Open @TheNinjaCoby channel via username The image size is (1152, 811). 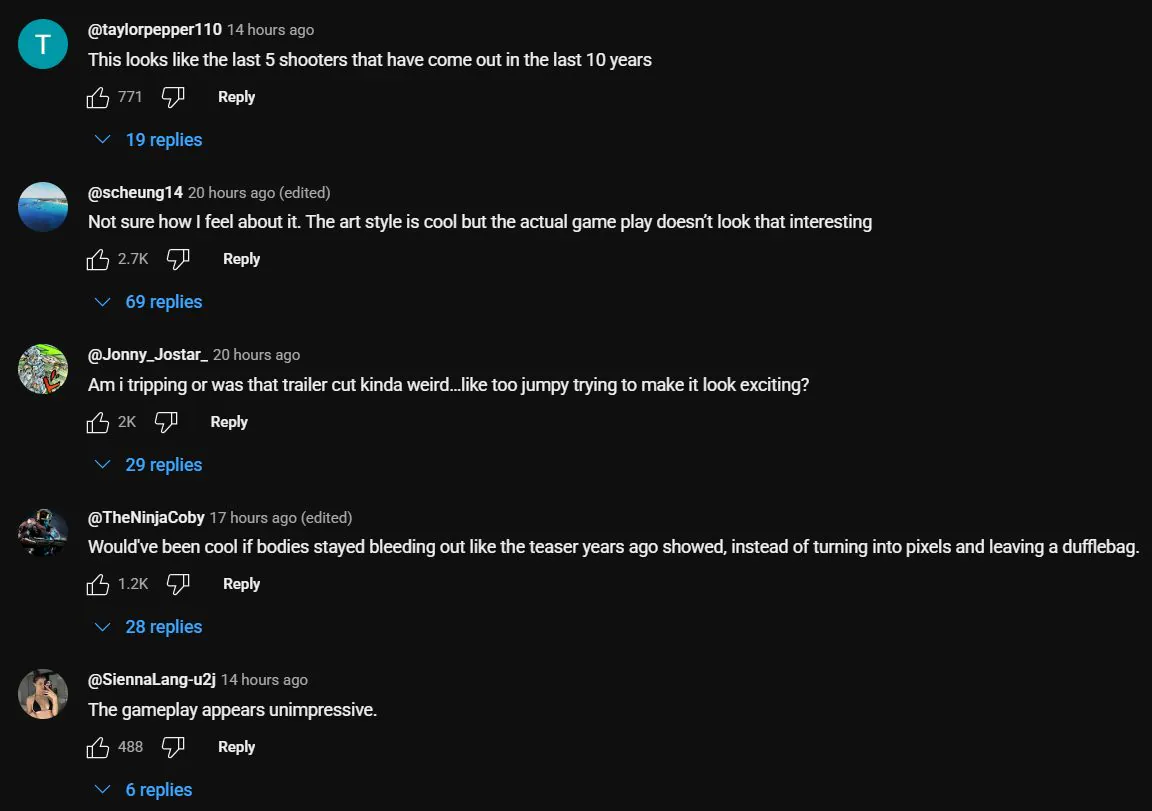[146, 517]
